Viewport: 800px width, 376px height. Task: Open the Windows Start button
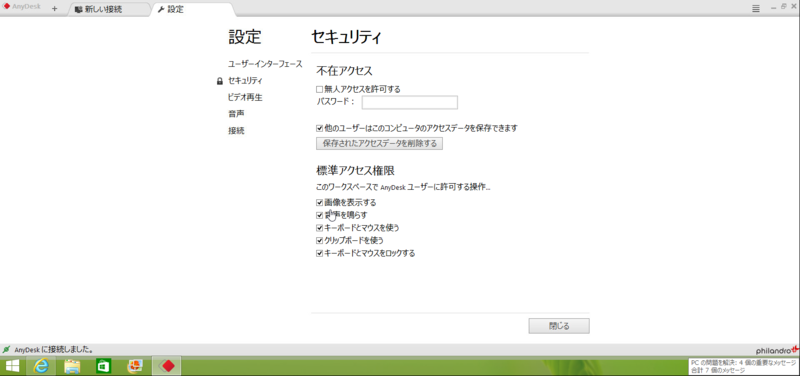12,366
